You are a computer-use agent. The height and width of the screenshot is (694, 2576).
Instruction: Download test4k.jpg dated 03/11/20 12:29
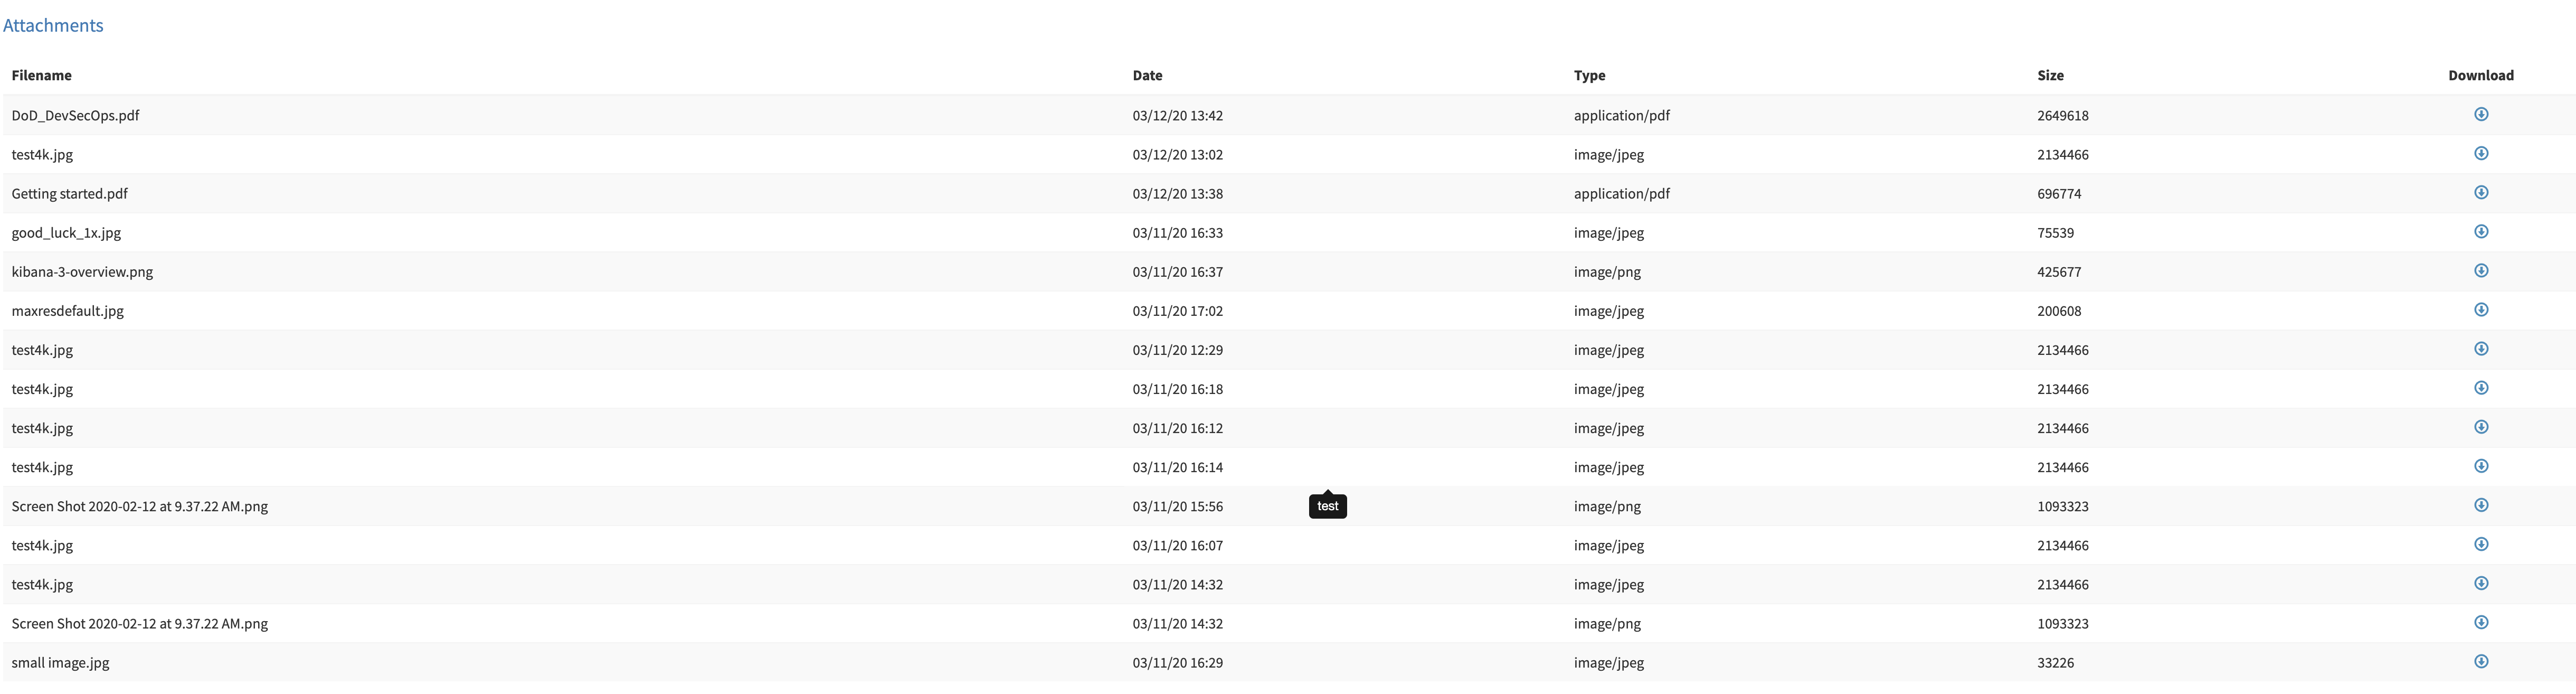click(2481, 348)
